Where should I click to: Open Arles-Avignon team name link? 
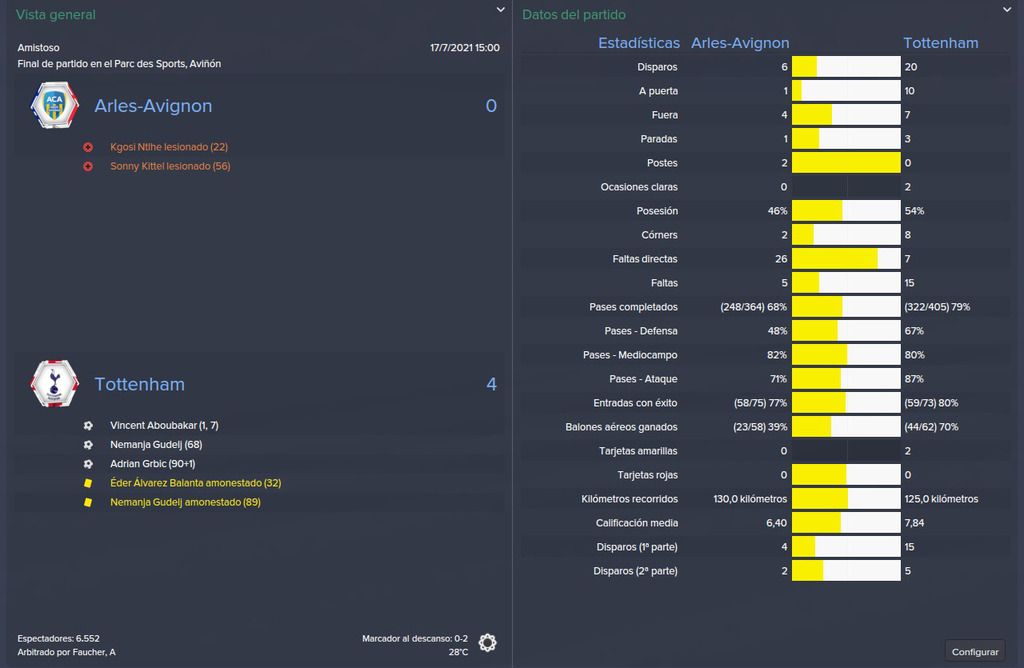click(153, 106)
